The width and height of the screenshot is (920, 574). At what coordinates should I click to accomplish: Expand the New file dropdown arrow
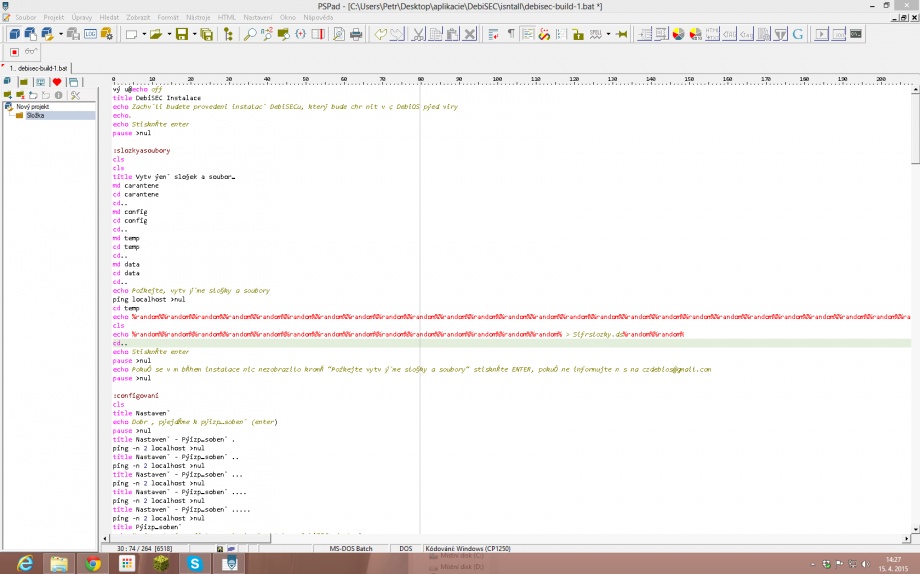click(x=143, y=34)
